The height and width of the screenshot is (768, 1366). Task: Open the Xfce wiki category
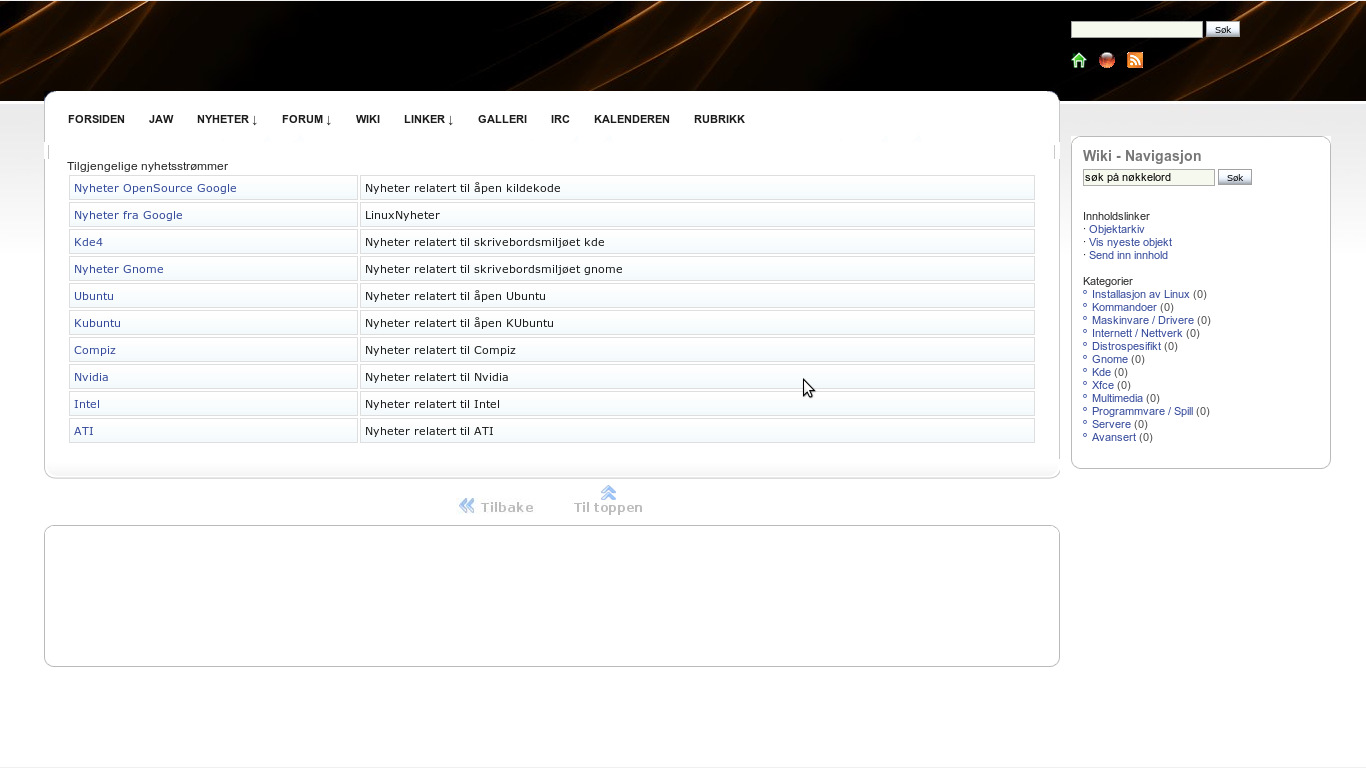1103,385
